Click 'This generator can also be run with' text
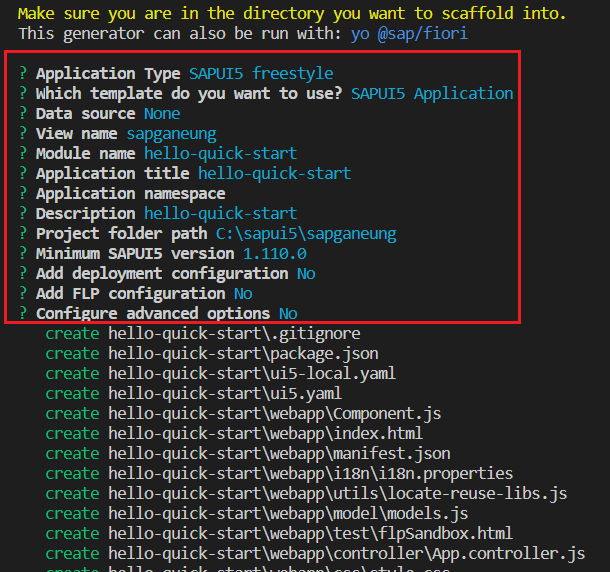This screenshot has width=610, height=572. click(180, 34)
